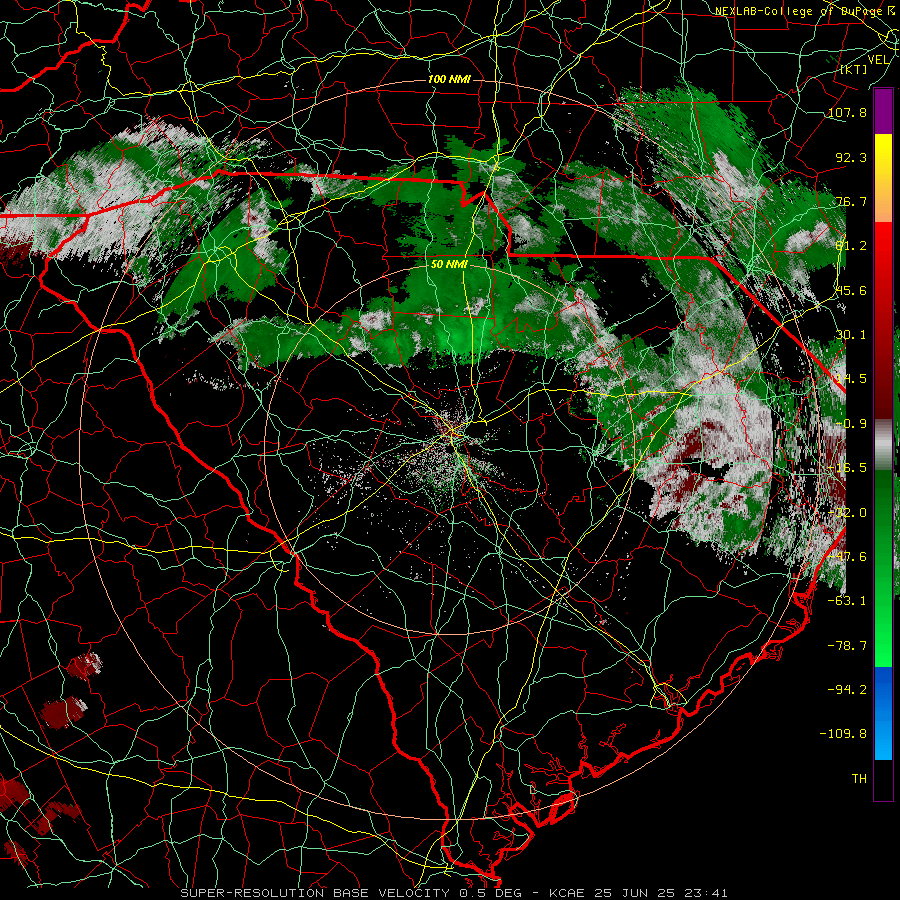
Task: Click the 50 NMI range ring label
Action: [x=449, y=265]
